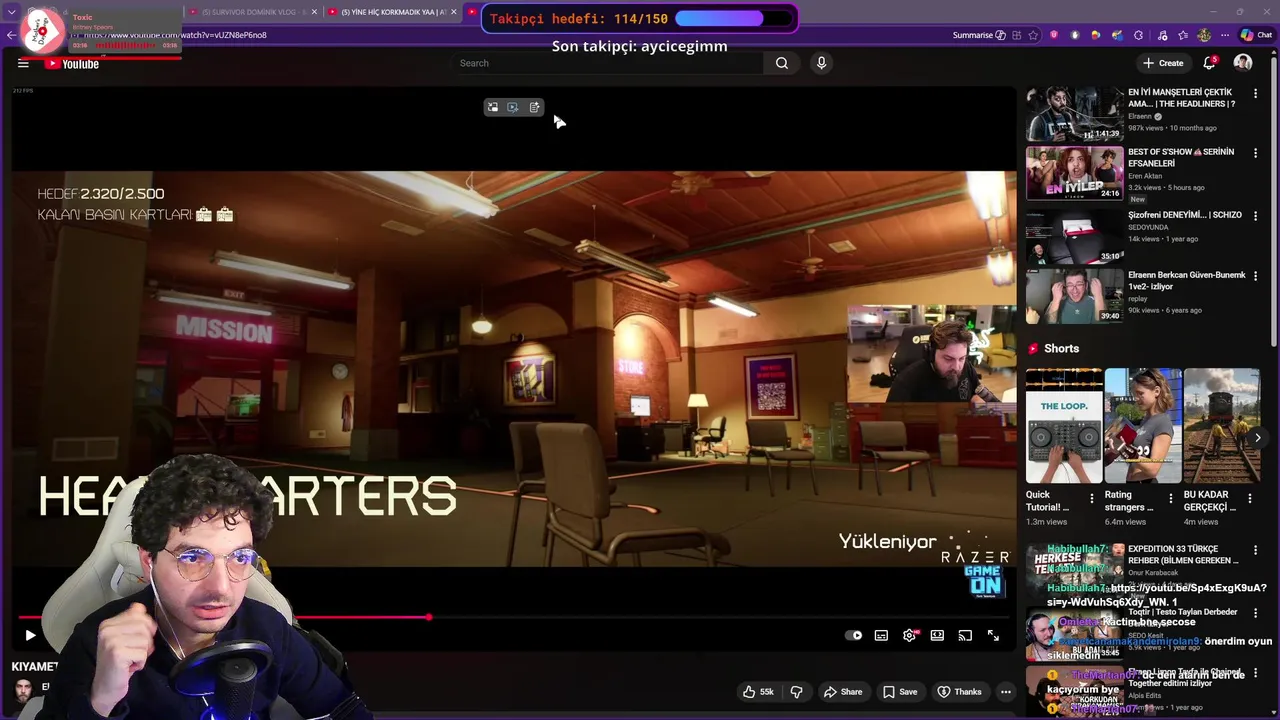Go to the YouTube home logo
The image size is (1280, 720).
(71, 63)
